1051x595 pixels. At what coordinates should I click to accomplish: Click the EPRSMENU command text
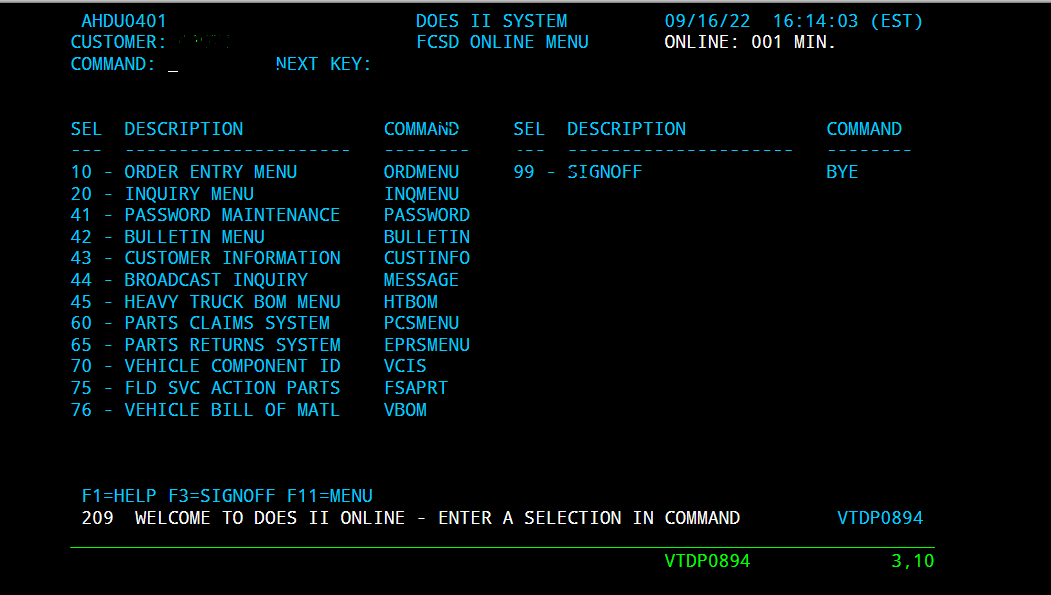(426, 344)
